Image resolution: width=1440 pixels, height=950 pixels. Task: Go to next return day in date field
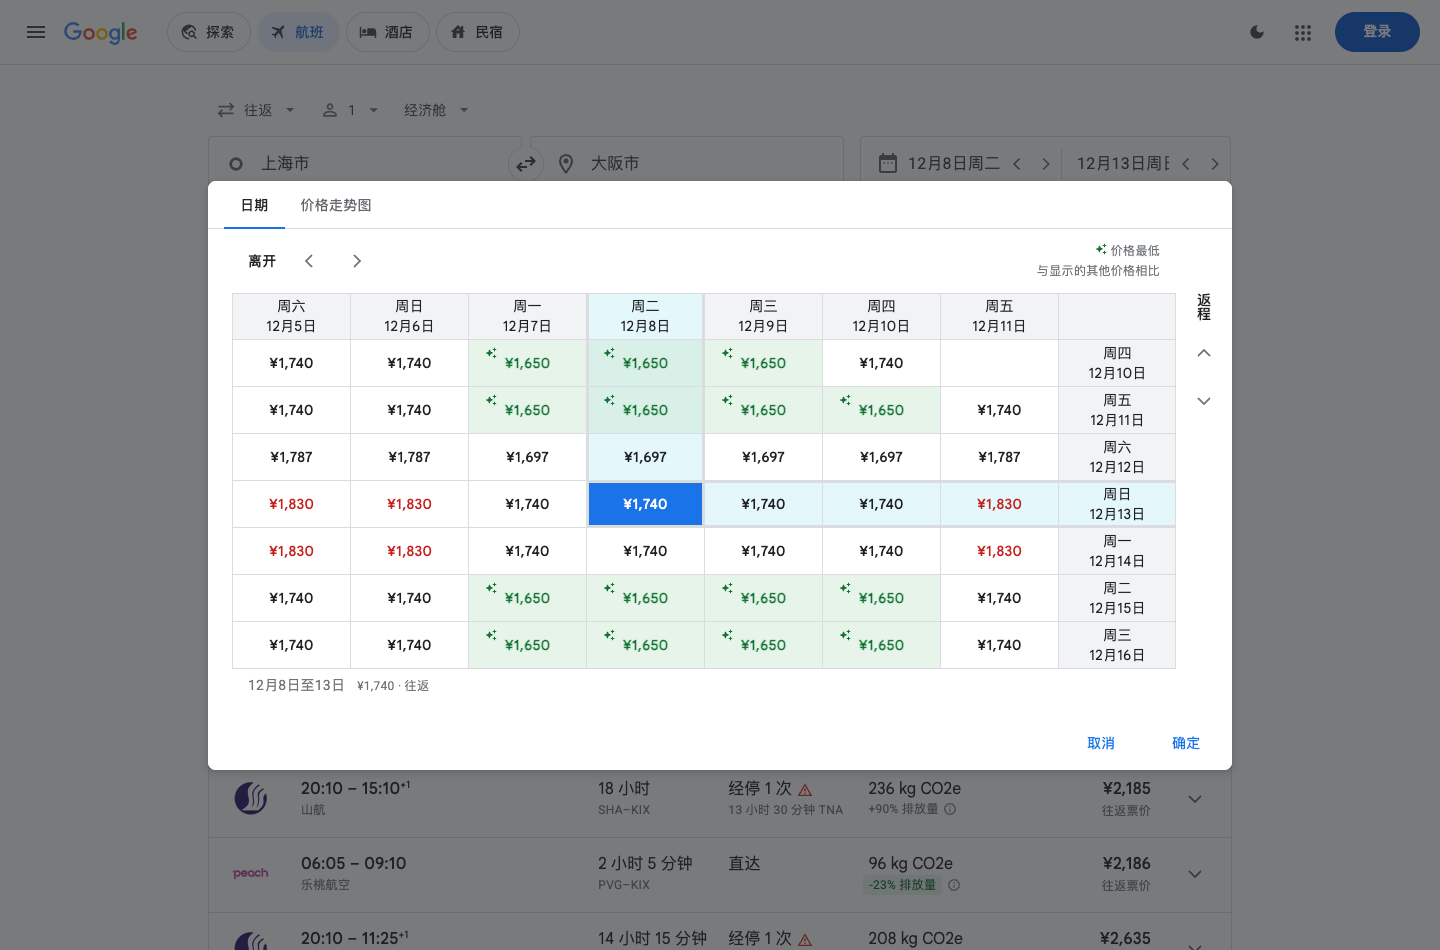pos(1215,163)
